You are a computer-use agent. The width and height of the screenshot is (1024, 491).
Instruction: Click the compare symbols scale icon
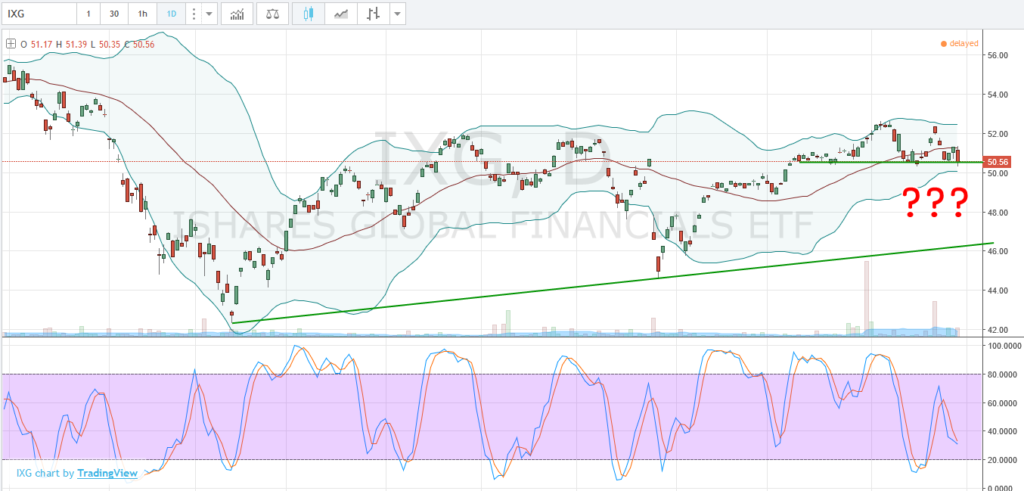pos(272,15)
